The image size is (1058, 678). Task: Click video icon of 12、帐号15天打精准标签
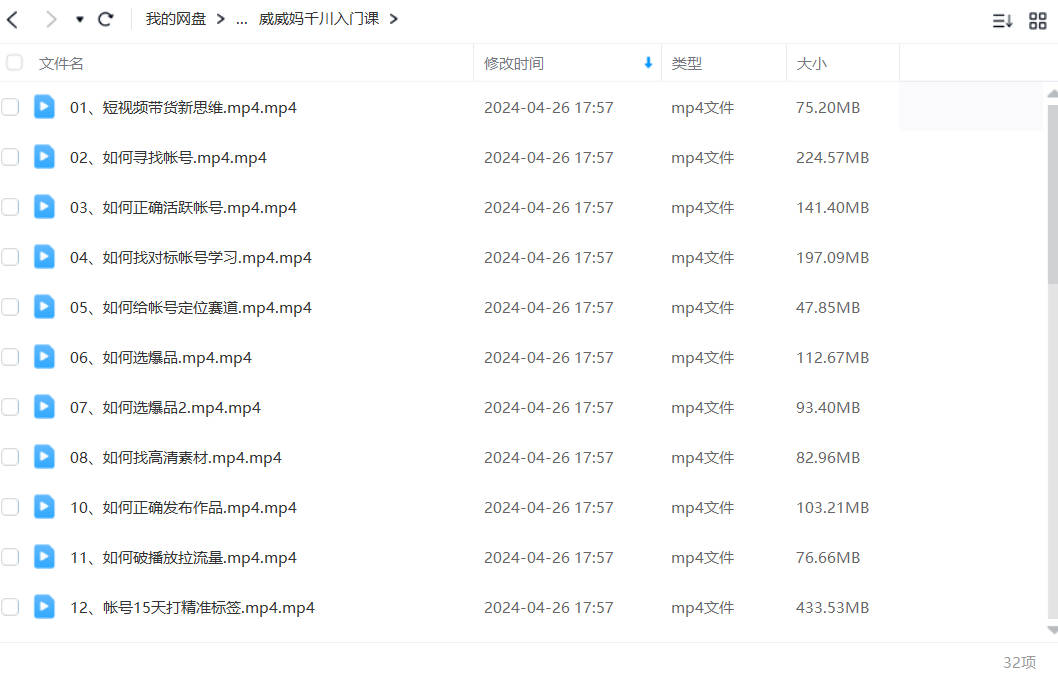pos(45,606)
